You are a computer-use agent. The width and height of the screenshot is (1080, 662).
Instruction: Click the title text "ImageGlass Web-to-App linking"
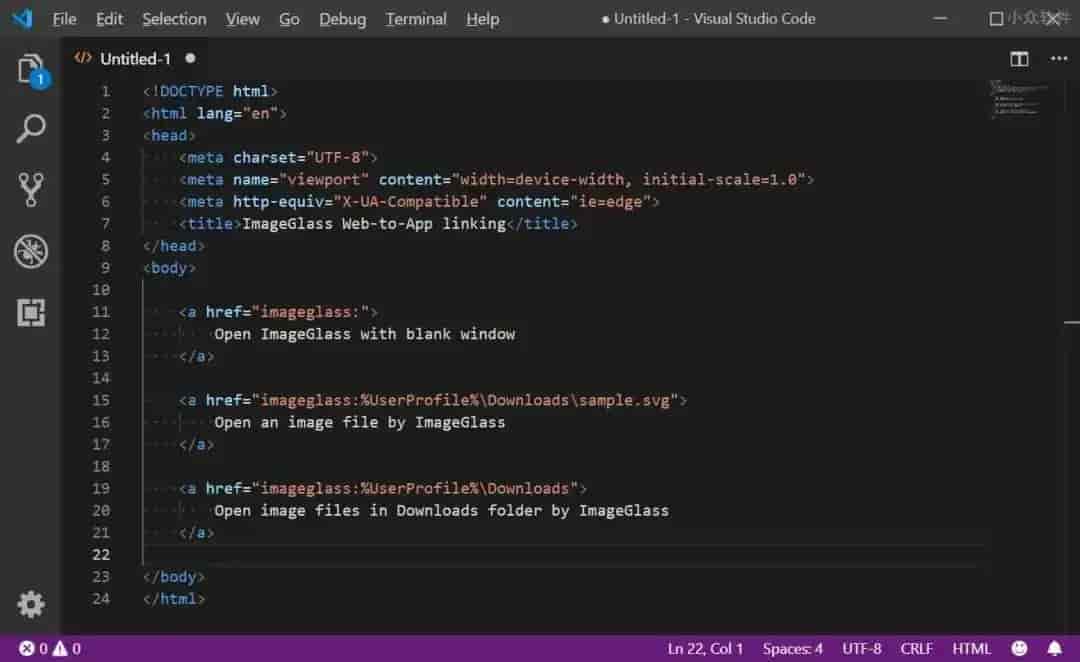374,224
